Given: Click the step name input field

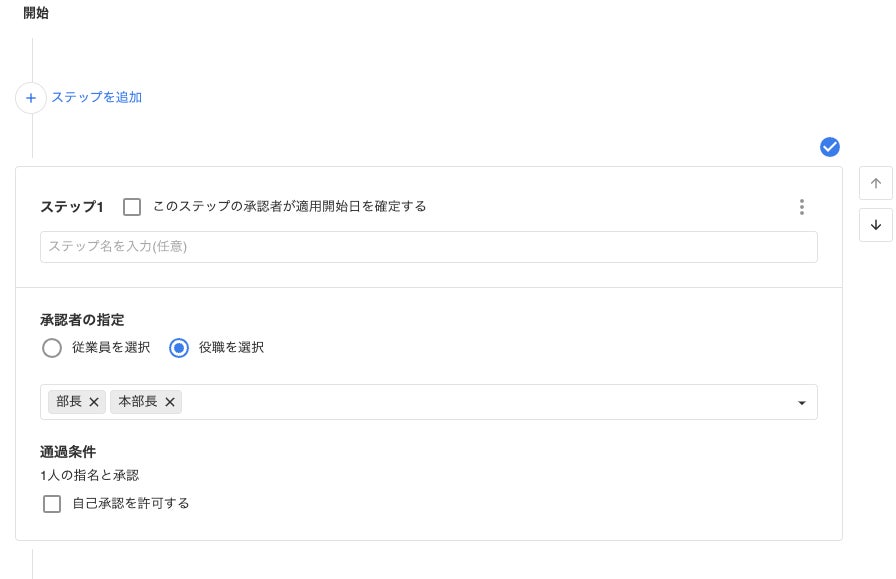Looking at the screenshot, I should point(428,247).
